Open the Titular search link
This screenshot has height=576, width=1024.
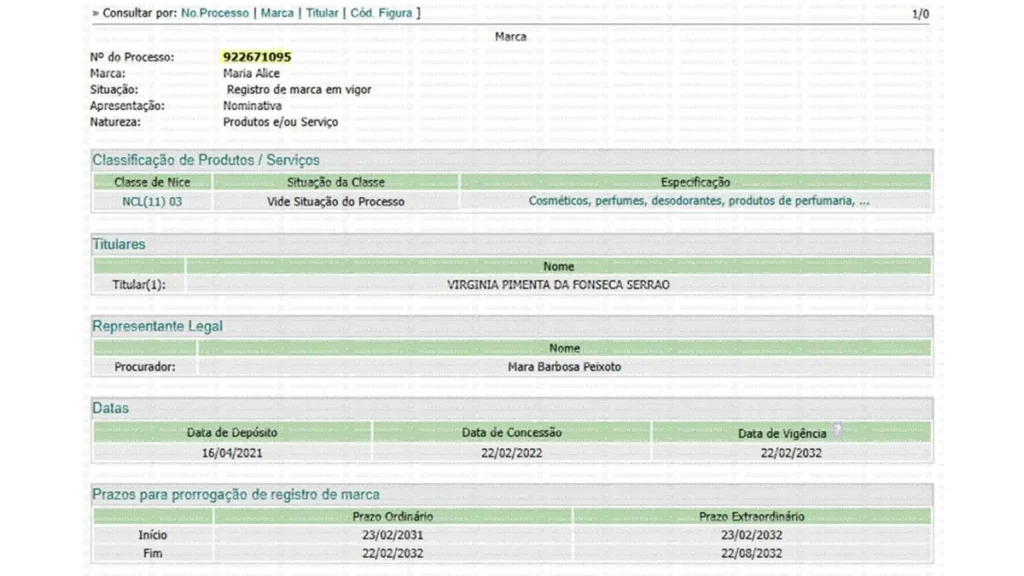(x=322, y=12)
